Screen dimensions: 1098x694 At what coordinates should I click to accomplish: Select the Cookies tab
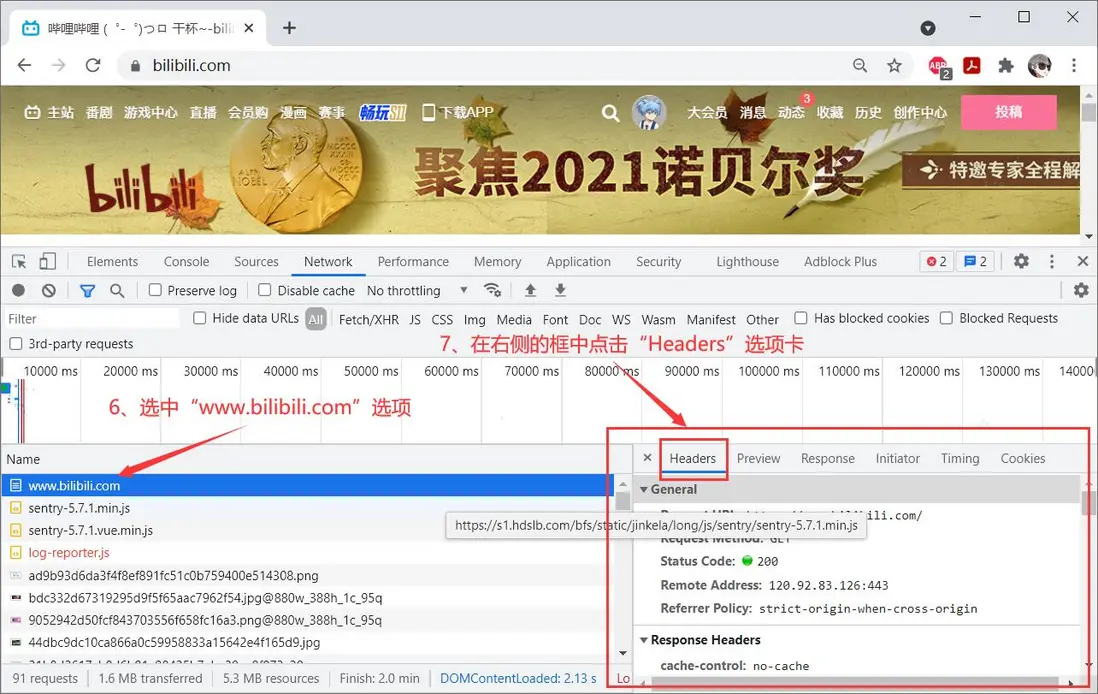pyautogui.click(x=1022, y=459)
